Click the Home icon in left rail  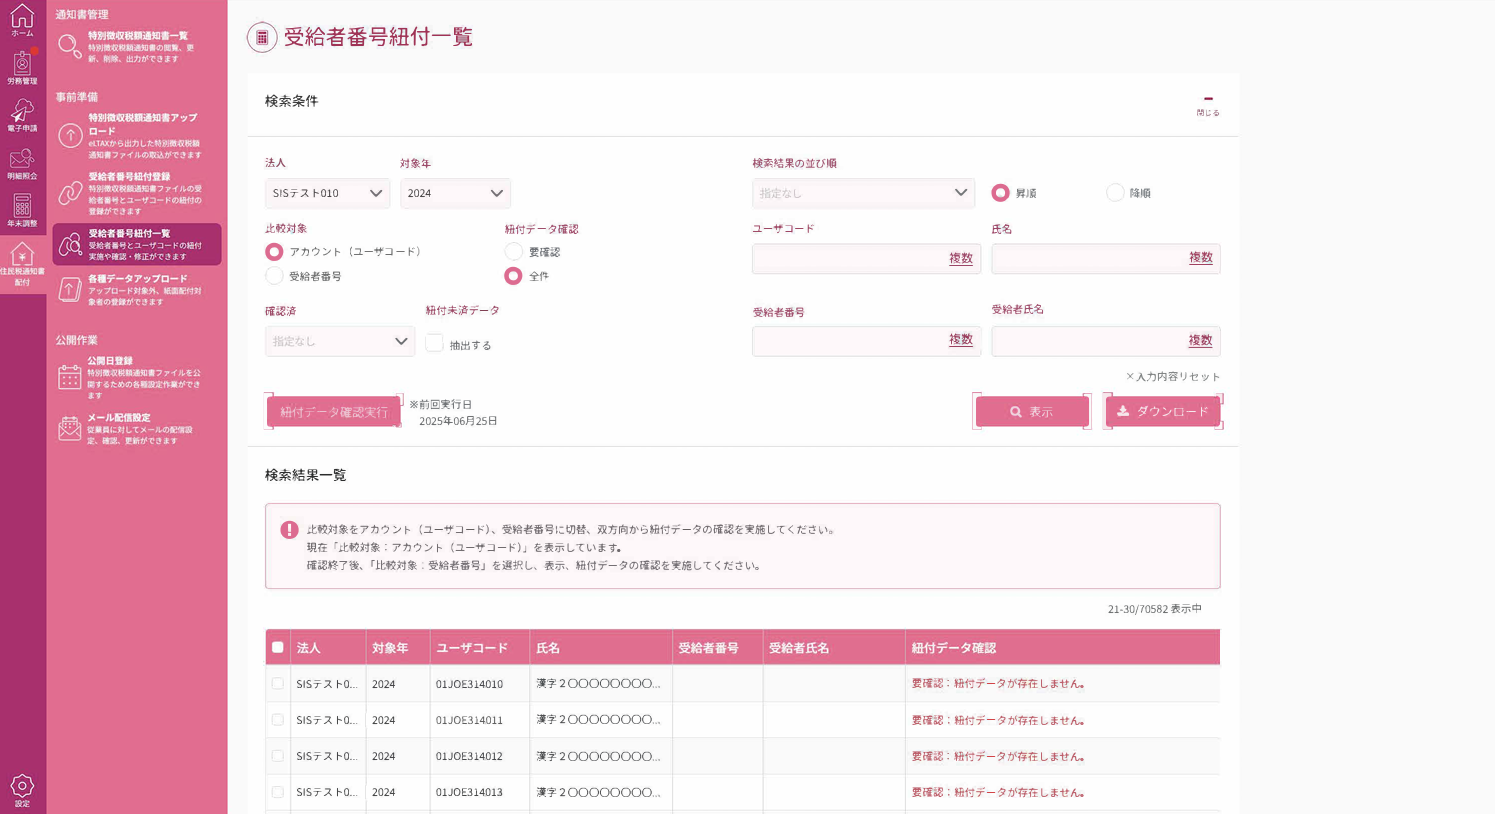[x=22, y=19]
